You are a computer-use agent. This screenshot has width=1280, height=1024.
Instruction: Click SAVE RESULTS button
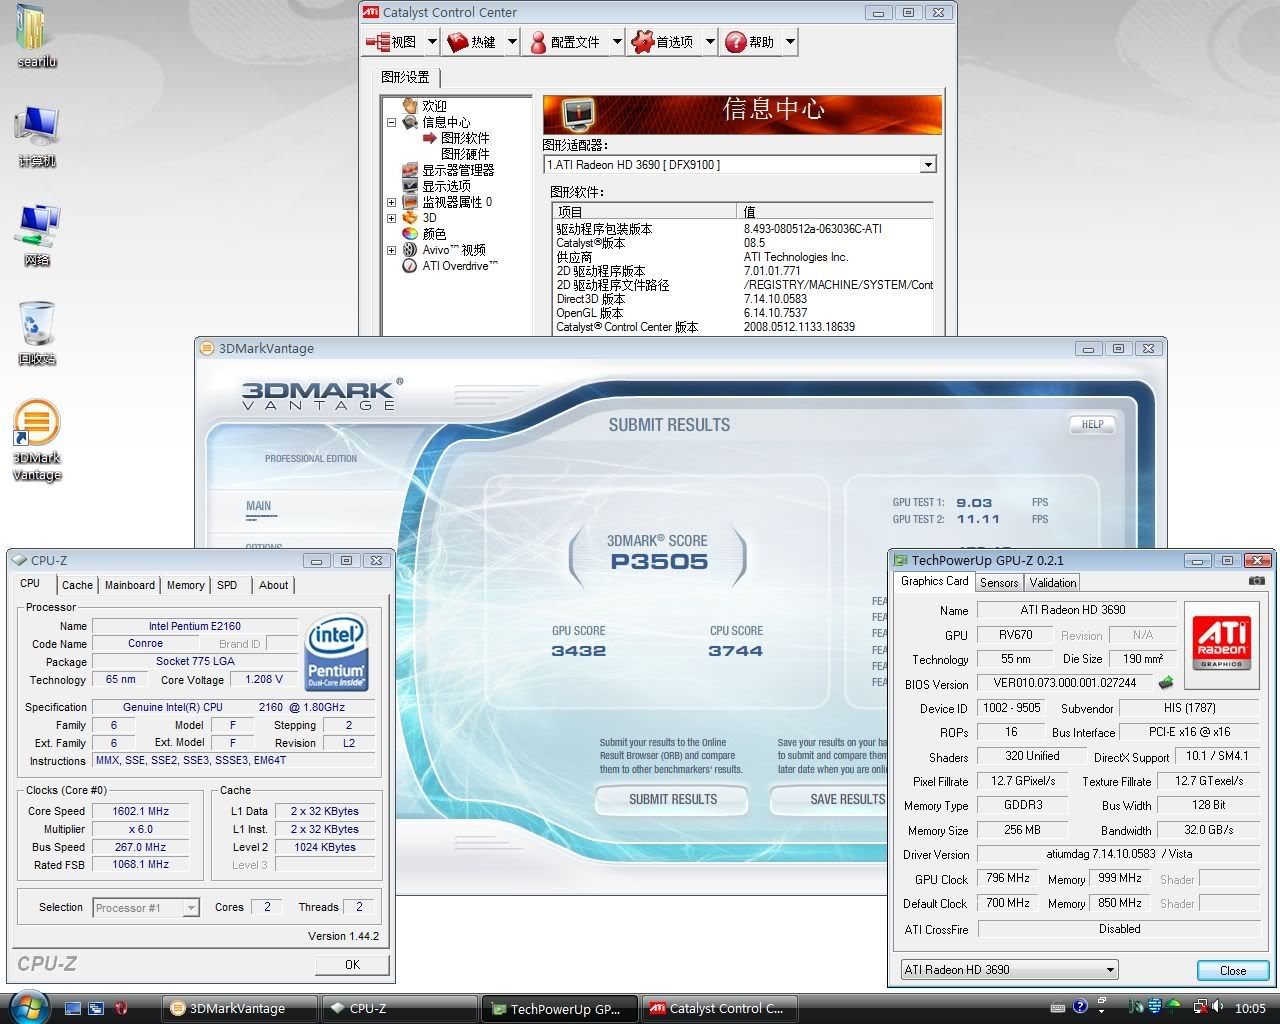point(829,799)
